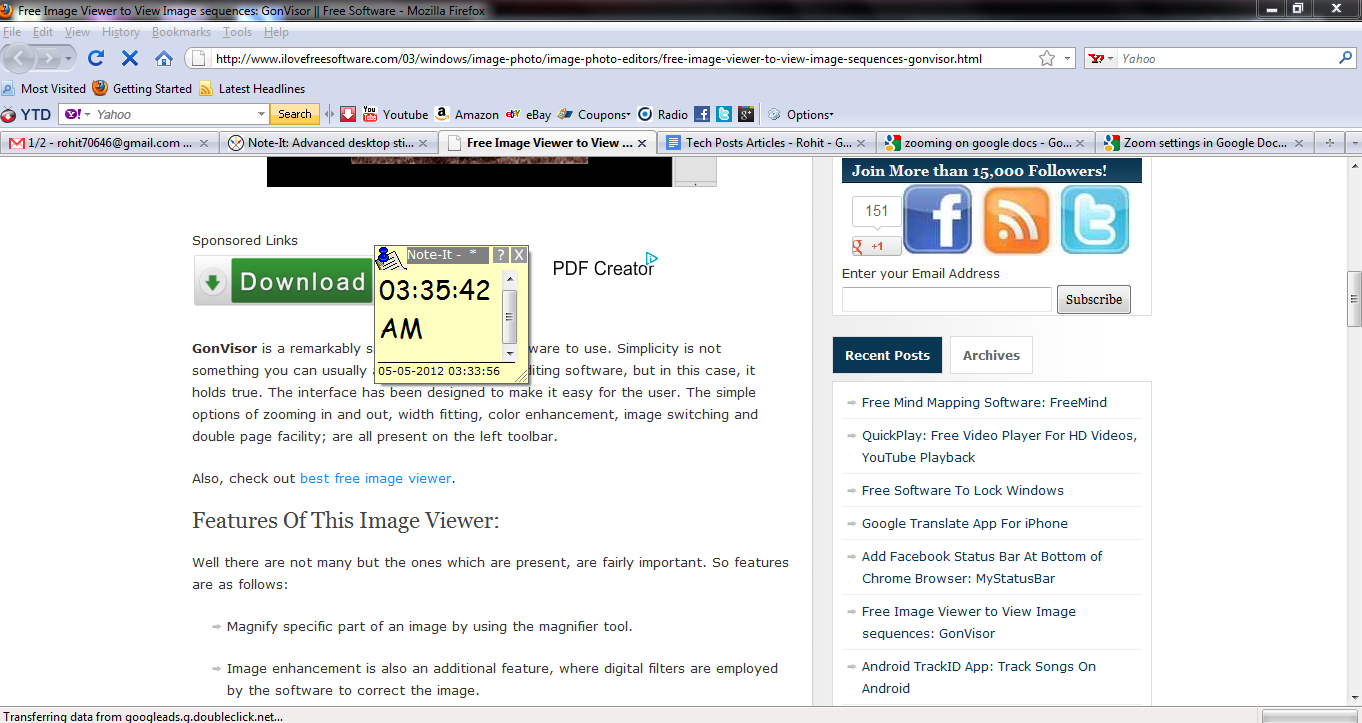This screenshot has height=723, width=1362.
Task: Close the Note-It: Advanced desktop tab
Action: (423, 143)
